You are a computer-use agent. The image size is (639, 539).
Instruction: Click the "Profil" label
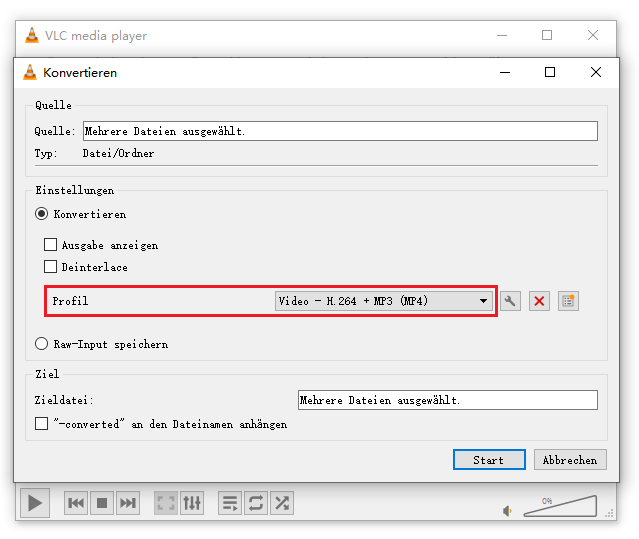(x=70, y=301)
